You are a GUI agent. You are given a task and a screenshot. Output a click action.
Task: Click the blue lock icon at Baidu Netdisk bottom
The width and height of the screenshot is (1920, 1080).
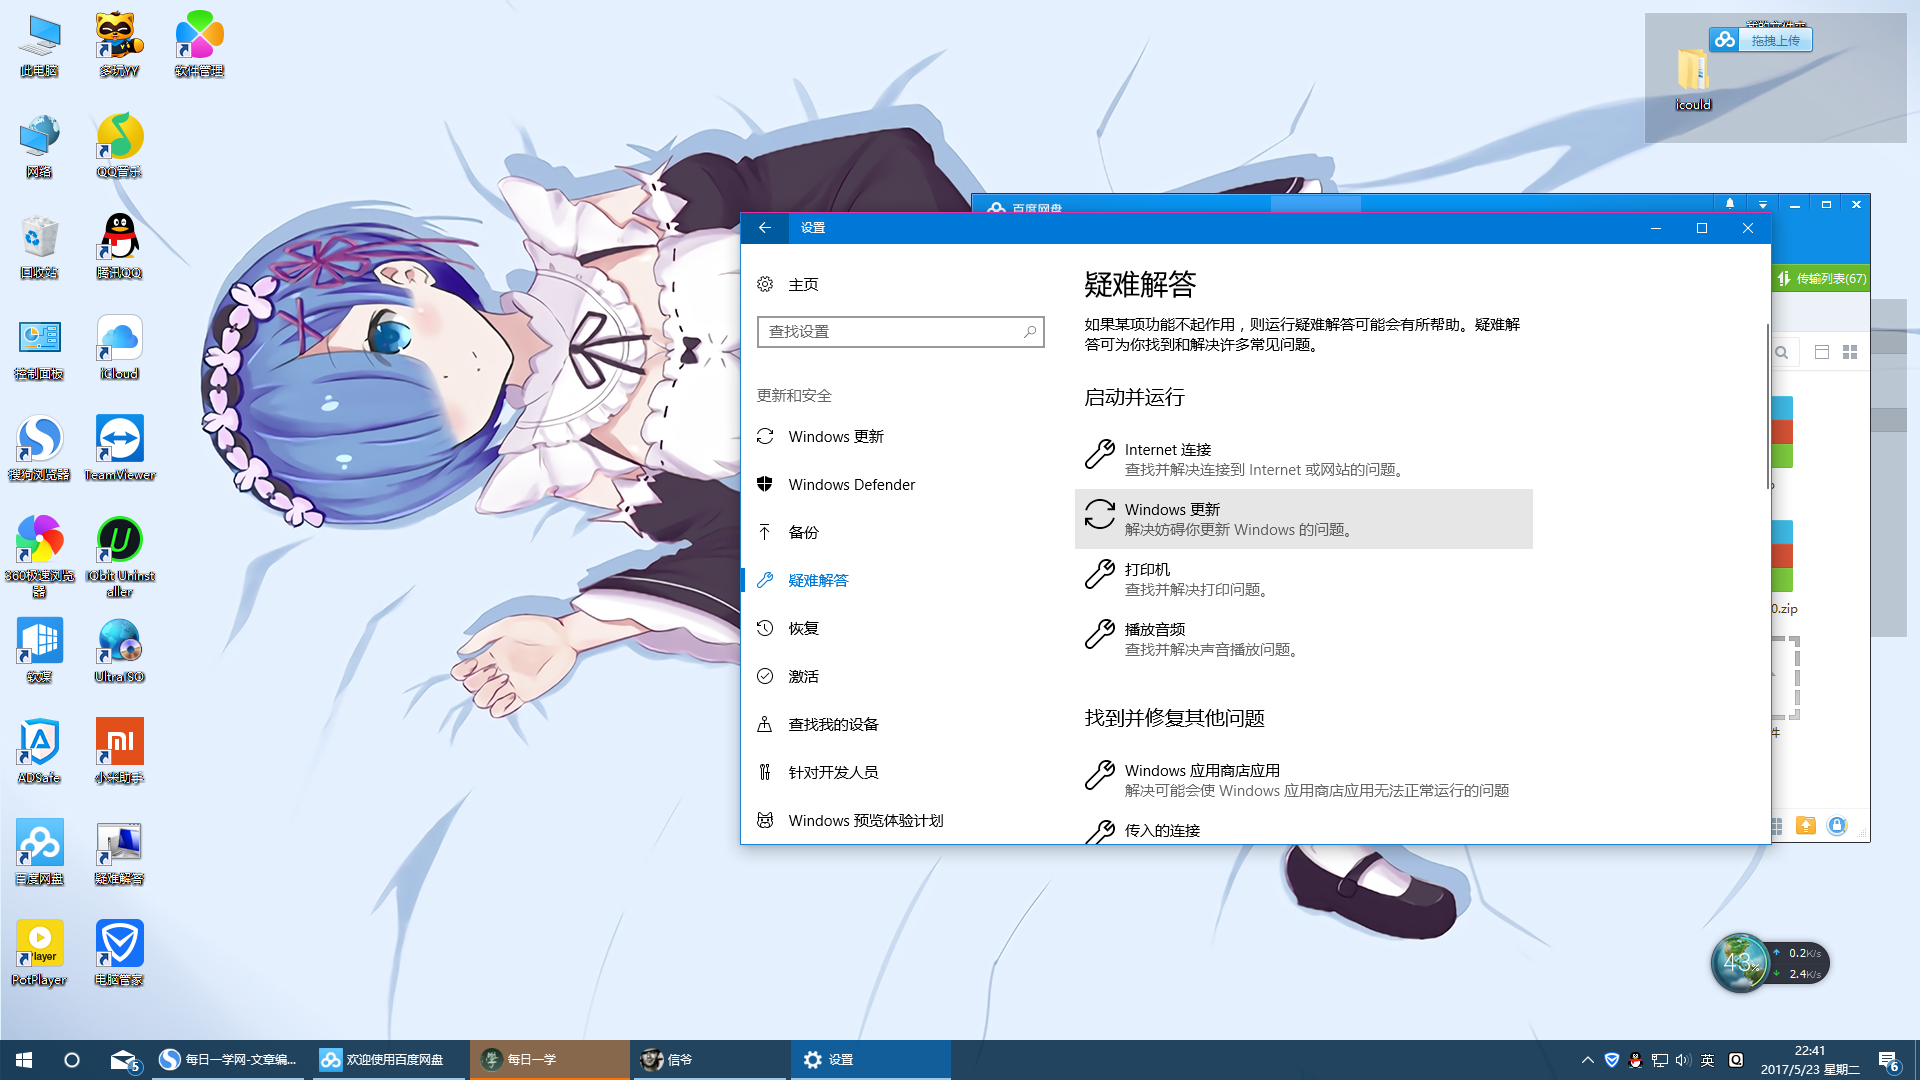pos(1837,825)
